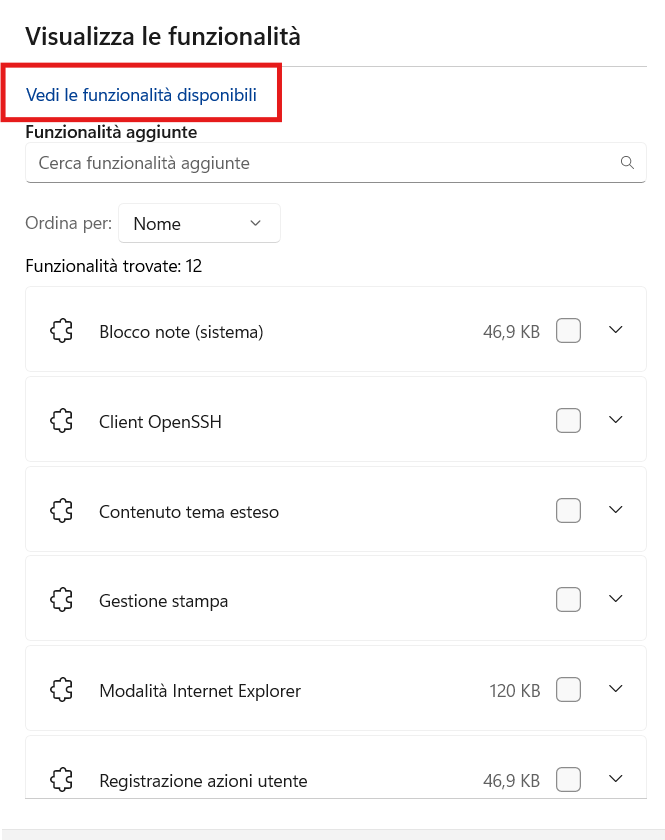
Task: Tick the Blocco note (sistema) checkbox
Action: tap(568, 331)
